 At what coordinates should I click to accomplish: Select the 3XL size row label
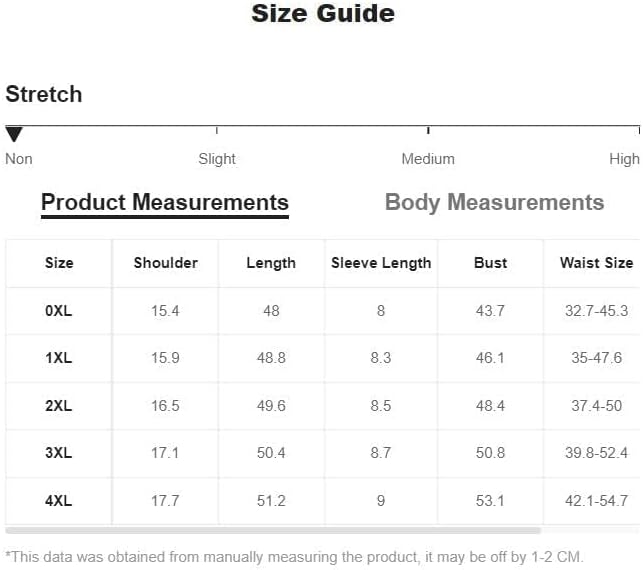(59, 453)
